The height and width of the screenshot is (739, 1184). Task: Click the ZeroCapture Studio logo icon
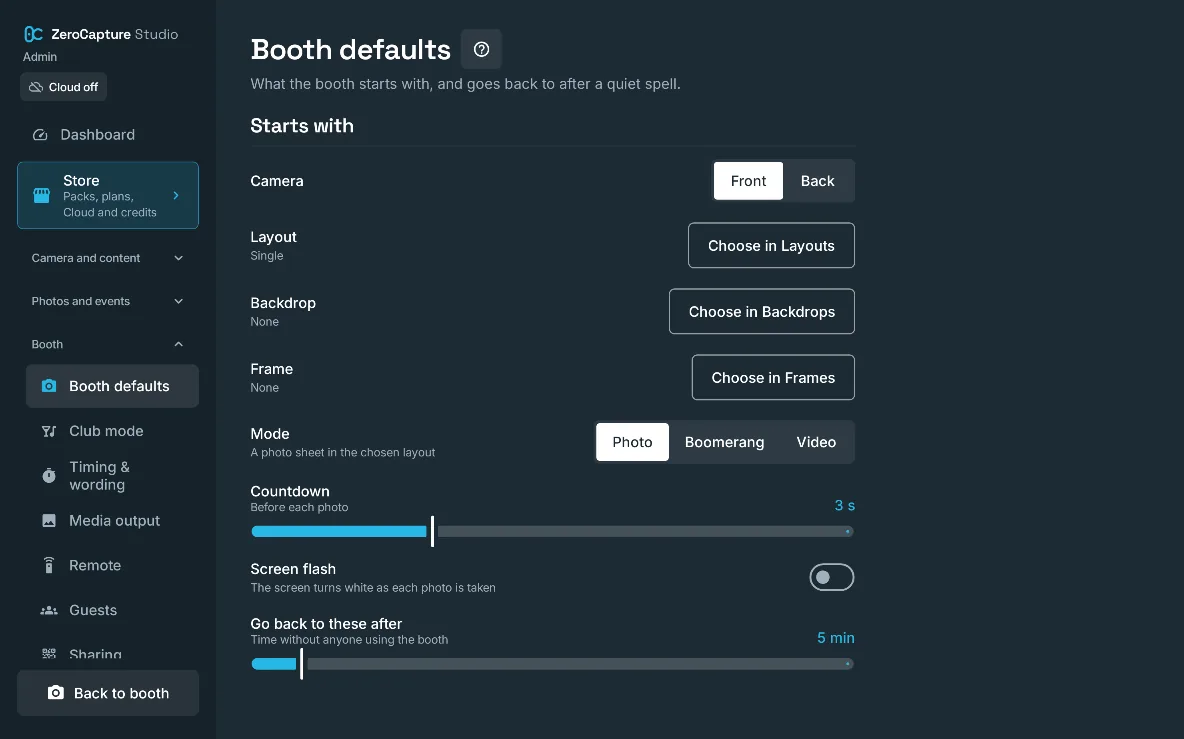(x=33, y=34)
